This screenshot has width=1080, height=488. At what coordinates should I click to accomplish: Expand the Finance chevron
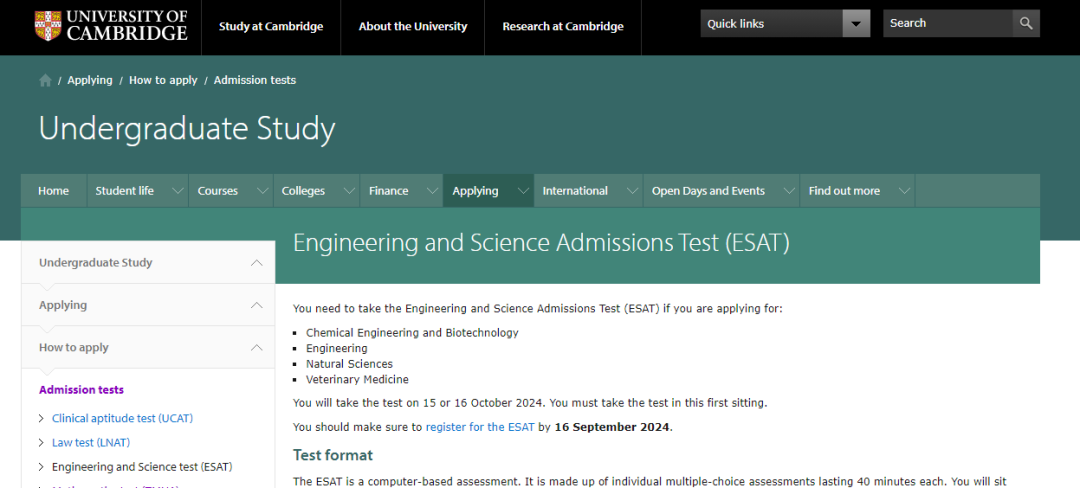433,191
